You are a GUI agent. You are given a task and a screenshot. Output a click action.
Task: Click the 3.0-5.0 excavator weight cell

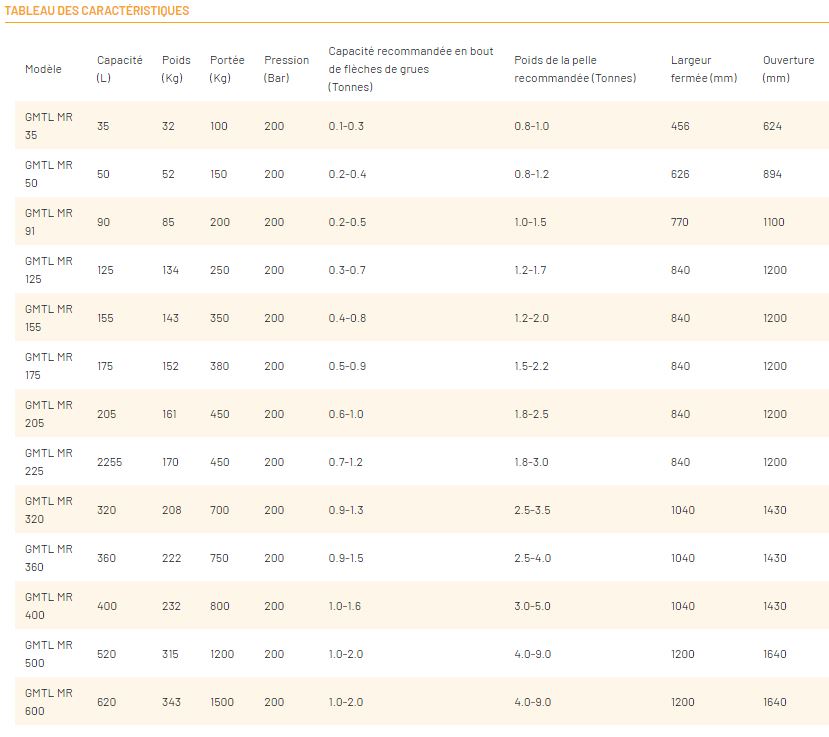[532, 606]
